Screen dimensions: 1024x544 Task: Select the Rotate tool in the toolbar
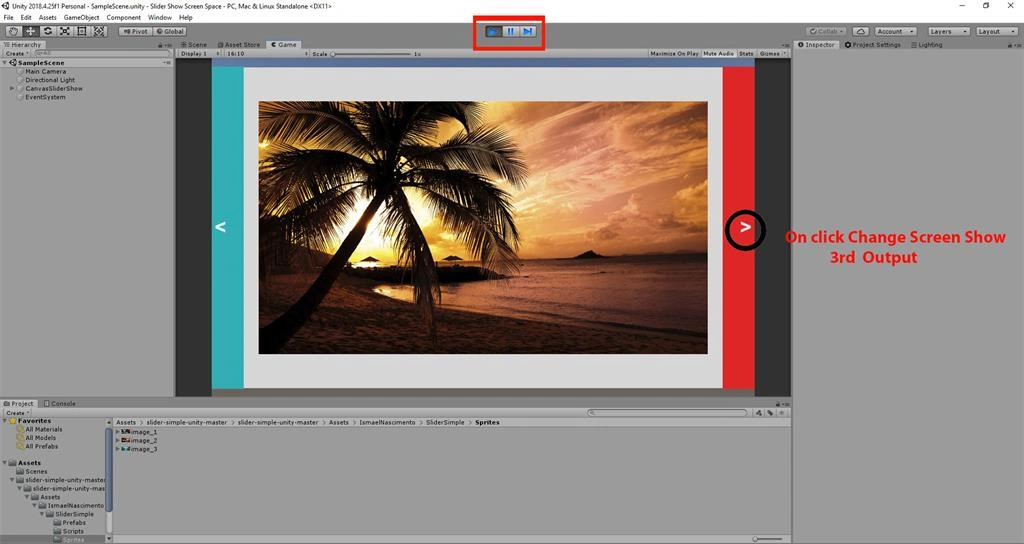coord(48,31)
